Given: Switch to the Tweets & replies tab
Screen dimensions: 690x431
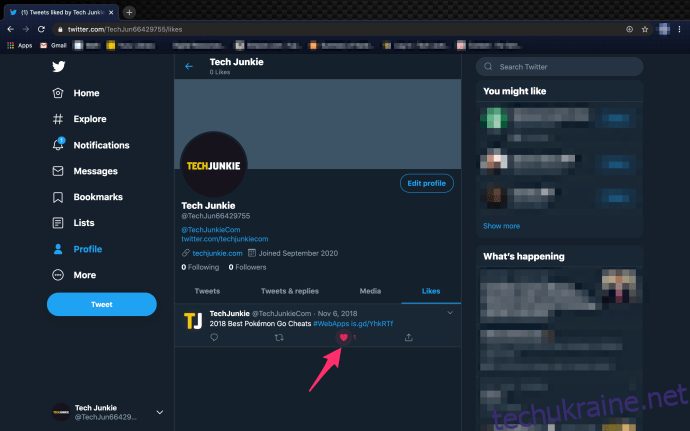Looking at the screenshot, I should 290,291.
